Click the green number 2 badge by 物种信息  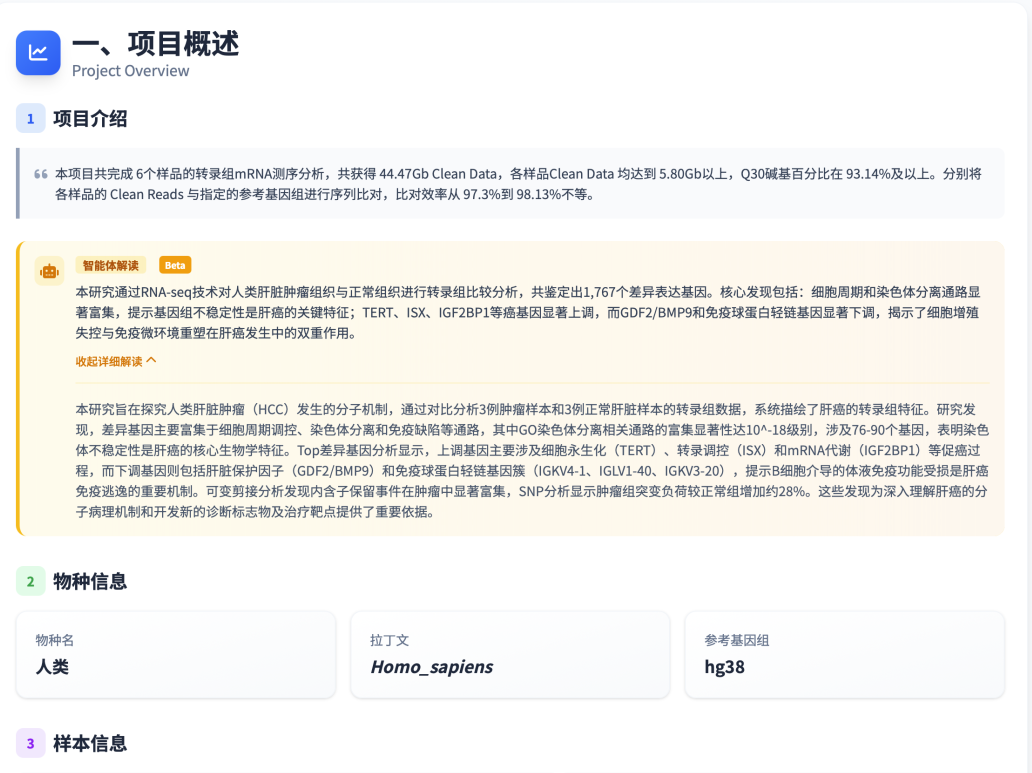(x=30, y=581)
